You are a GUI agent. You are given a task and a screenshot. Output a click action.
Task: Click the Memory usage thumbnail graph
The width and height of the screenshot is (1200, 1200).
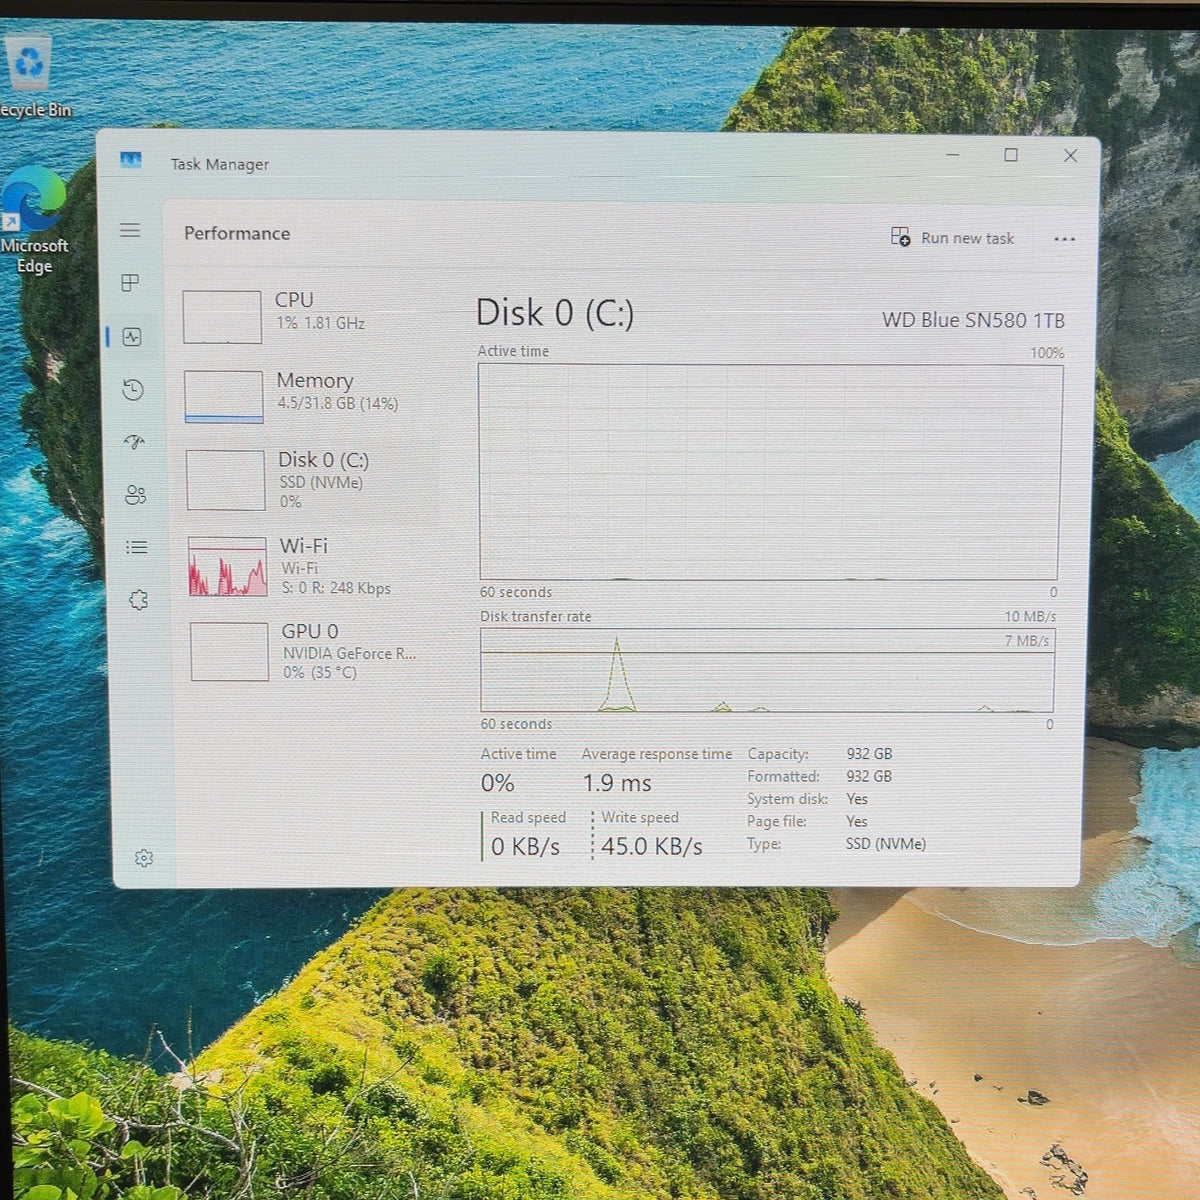coord(224,397)
